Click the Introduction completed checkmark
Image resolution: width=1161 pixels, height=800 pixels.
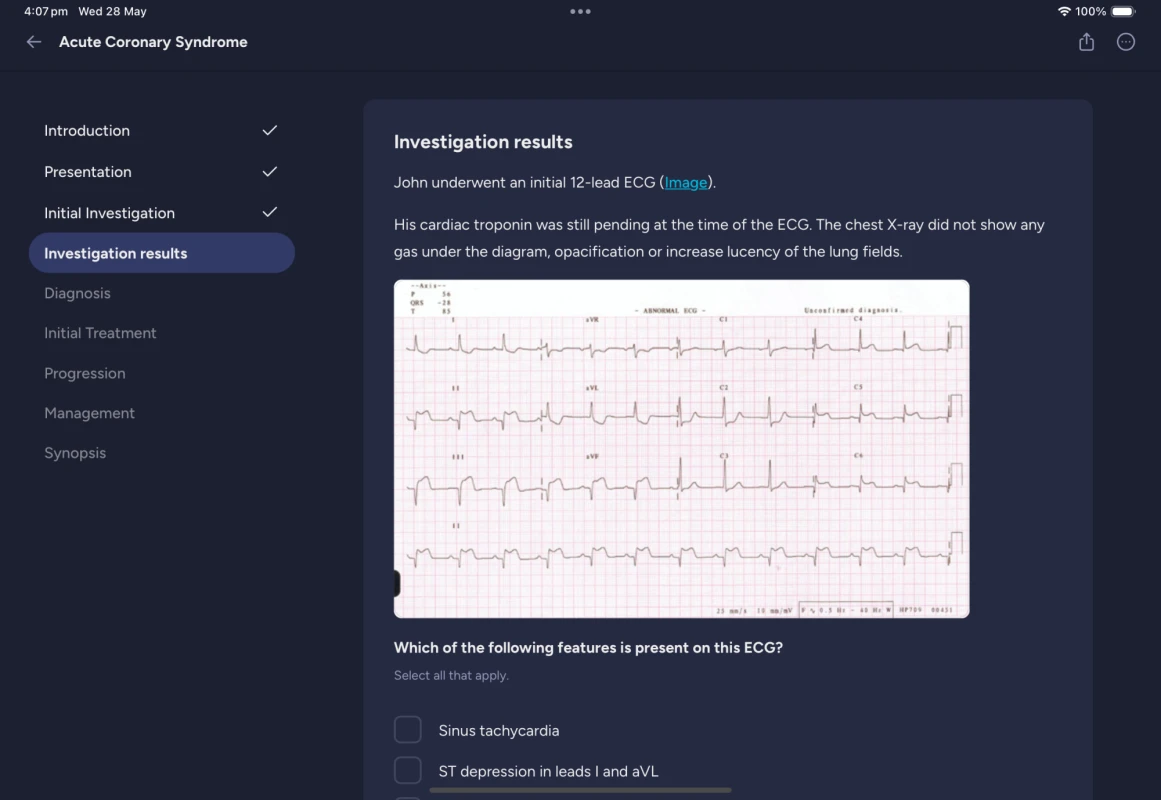coord(269,130)
